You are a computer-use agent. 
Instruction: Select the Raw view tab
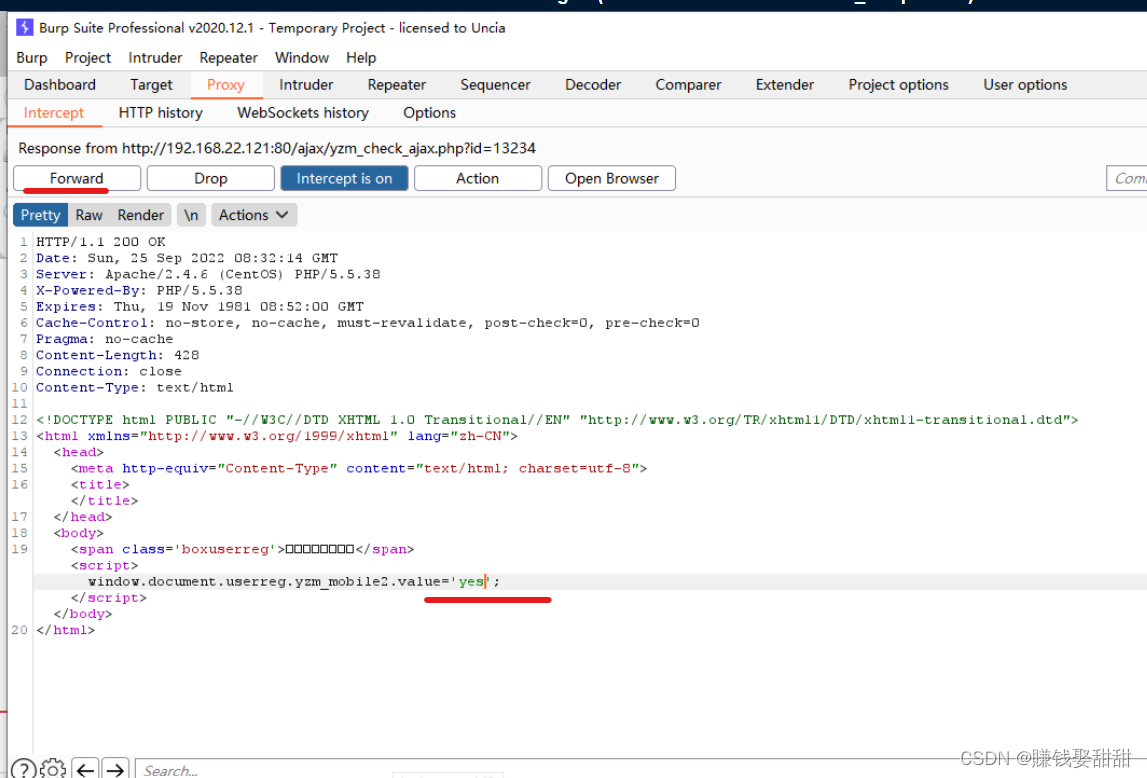[x=89, y=215]
